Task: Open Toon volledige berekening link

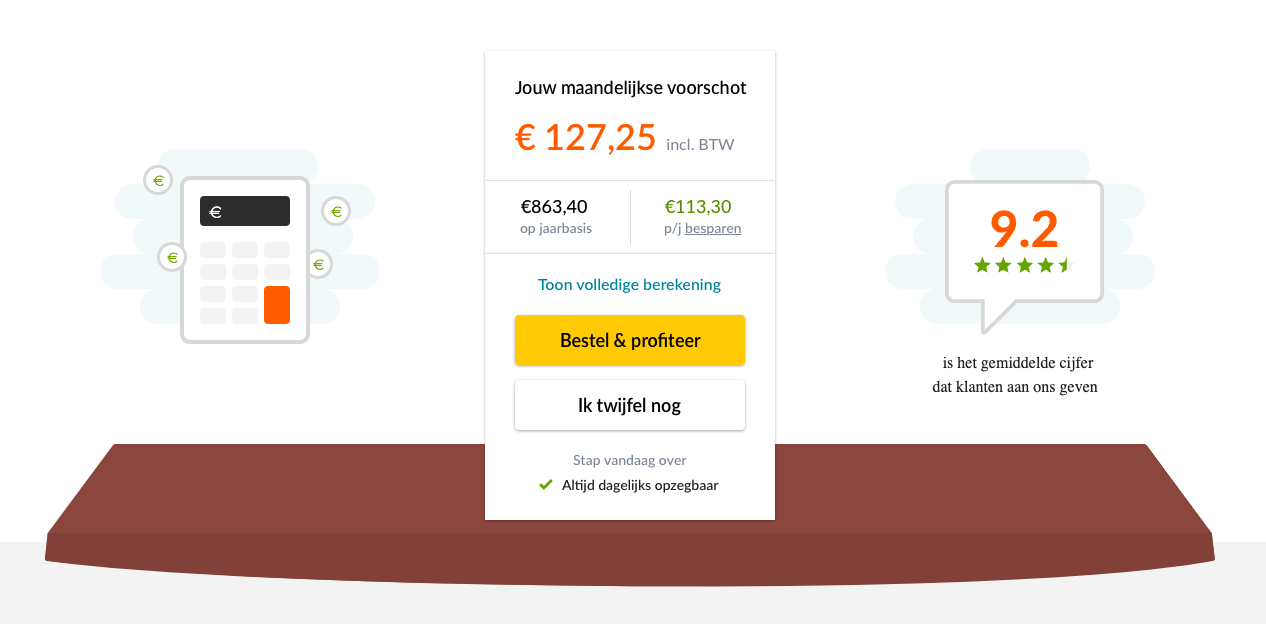Action: tap(630, 285)
